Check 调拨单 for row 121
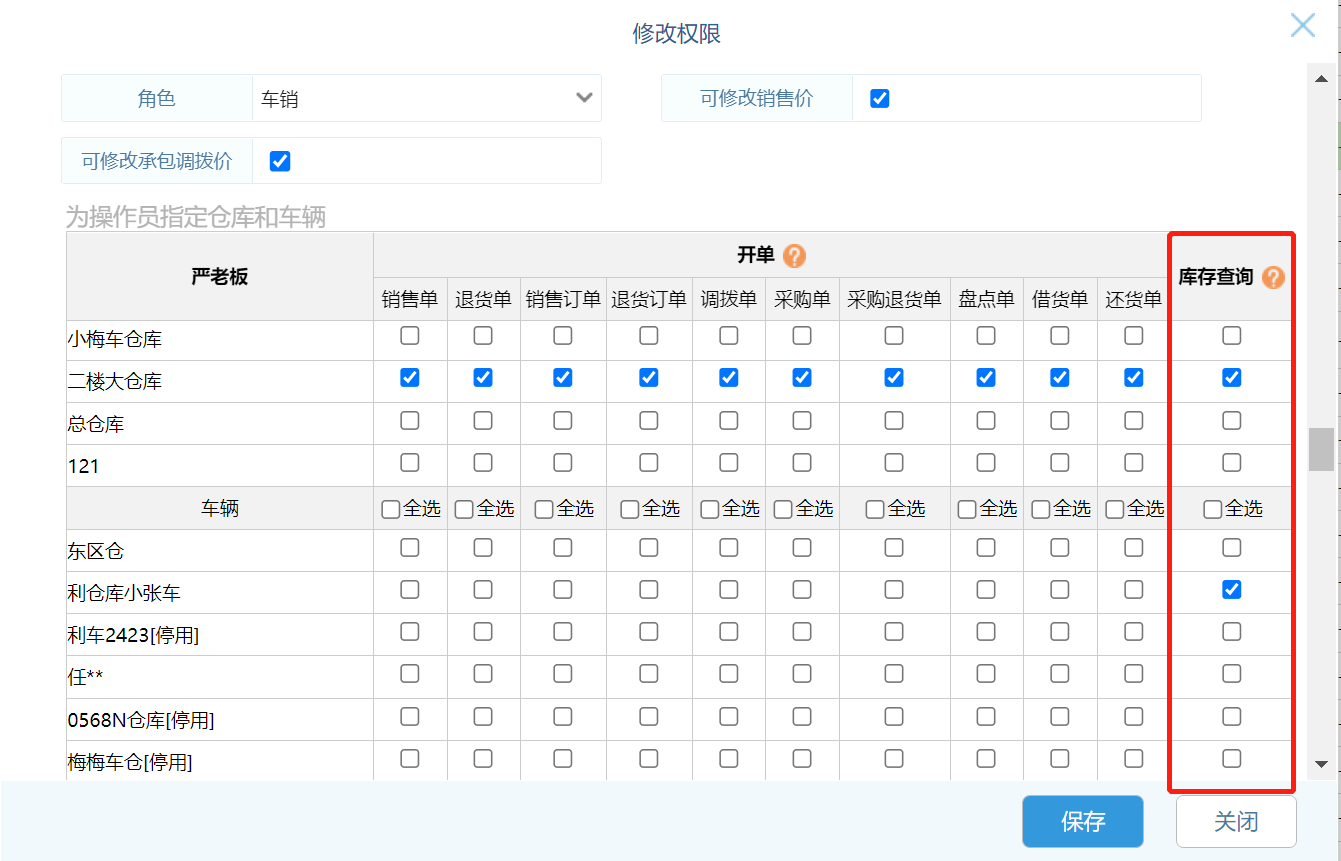 point(729,462)
